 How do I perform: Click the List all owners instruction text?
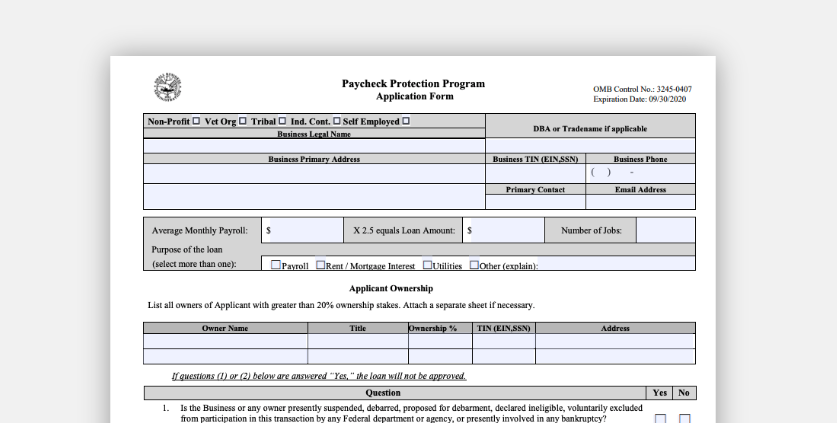pos(341,305)
